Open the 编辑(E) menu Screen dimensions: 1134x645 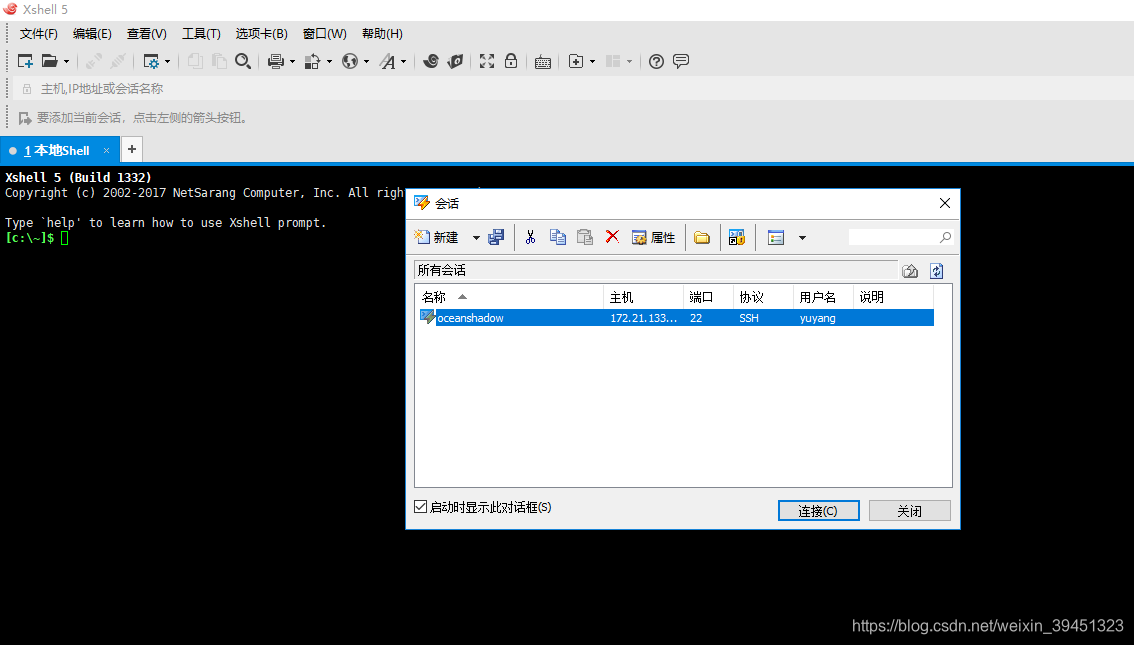tap(92, 34)
